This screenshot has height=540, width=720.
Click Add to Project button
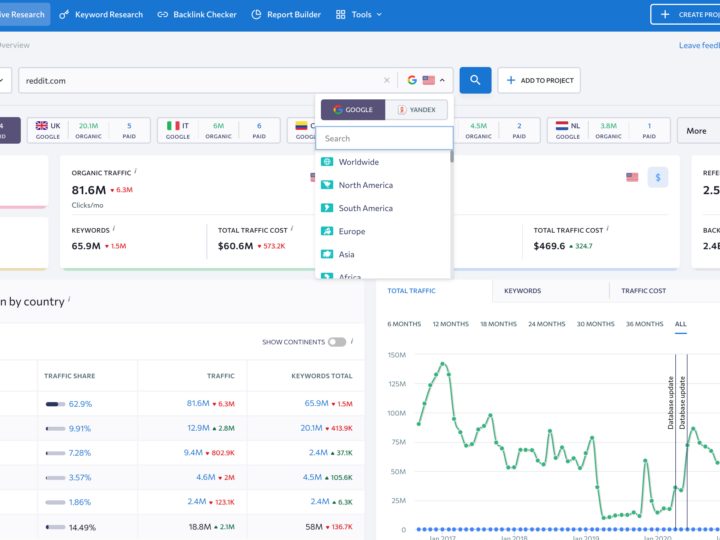539,80
